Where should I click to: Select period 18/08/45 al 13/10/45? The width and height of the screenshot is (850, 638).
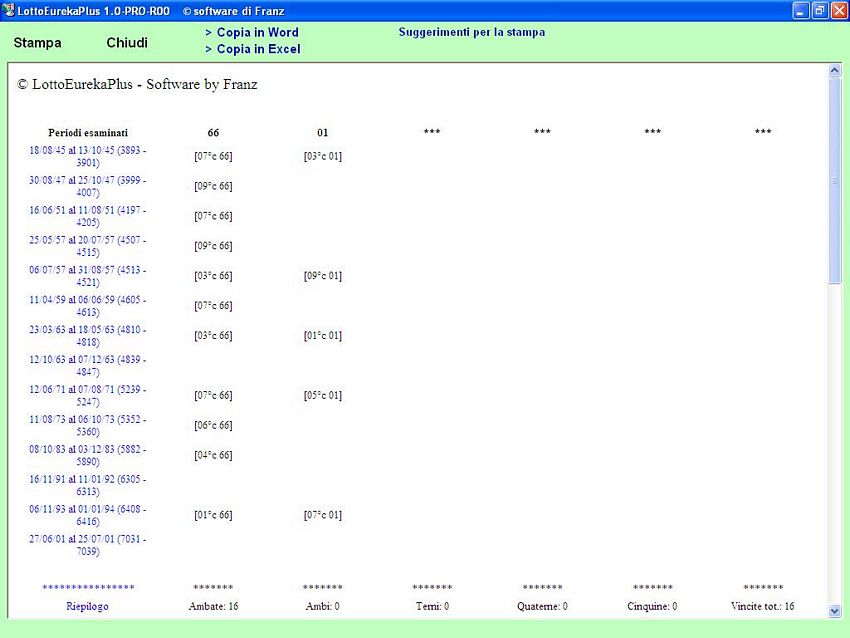(88, 156)
